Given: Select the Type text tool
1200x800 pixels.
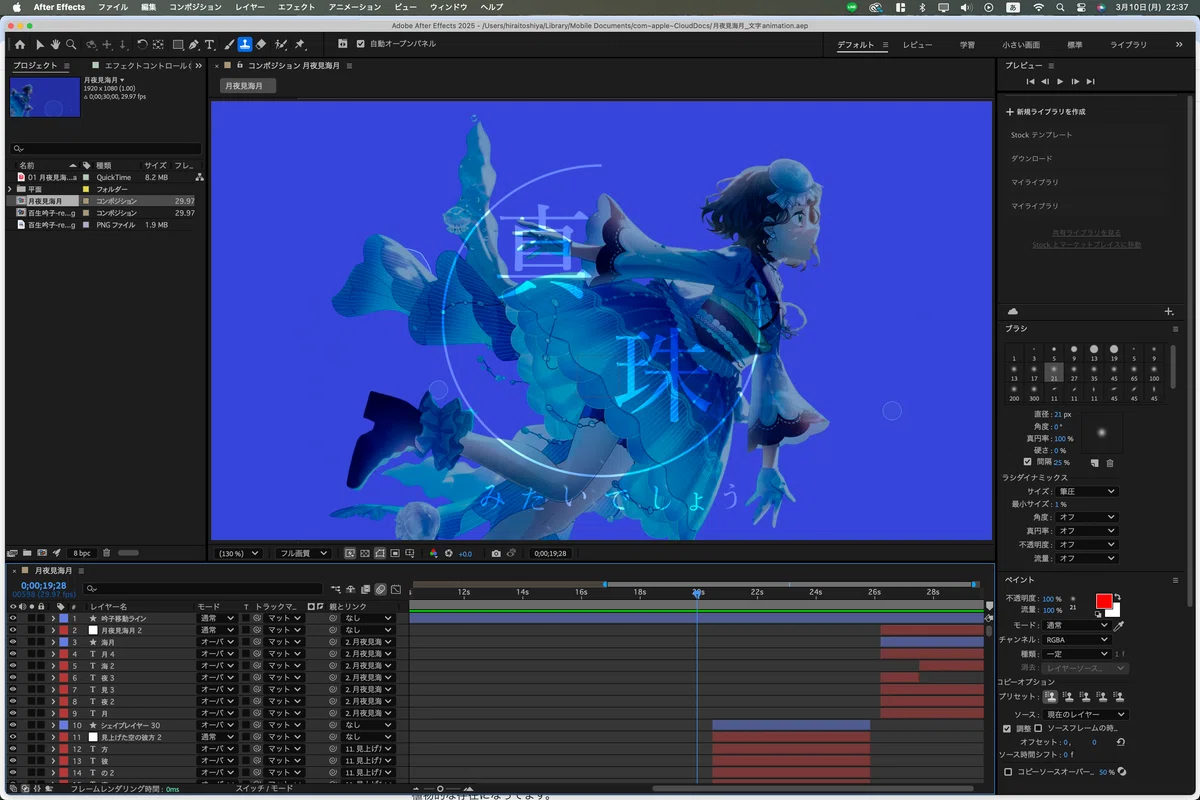Looking at the screenshot, I should pos(209,45).
